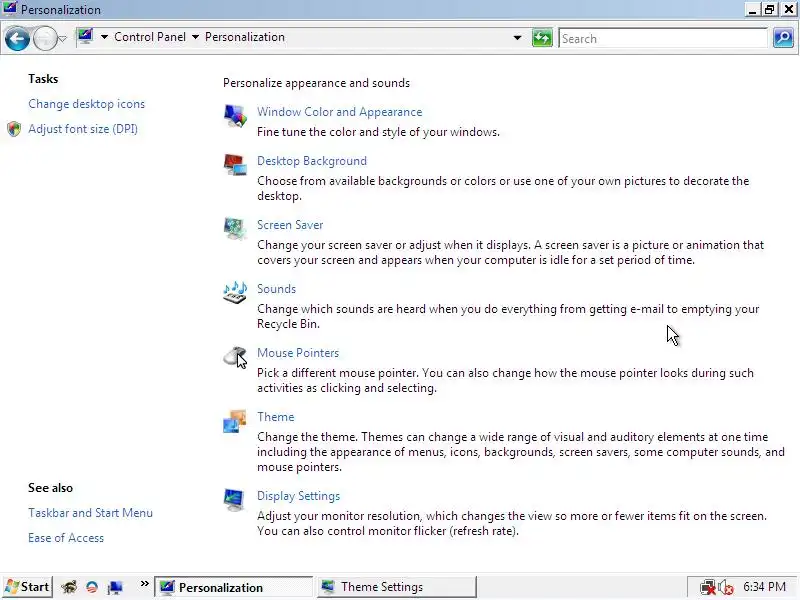The height and width of the screenshot is (600, 800).
Task: Click Control Panel in the breadcrumb
Action: point(150,37)
